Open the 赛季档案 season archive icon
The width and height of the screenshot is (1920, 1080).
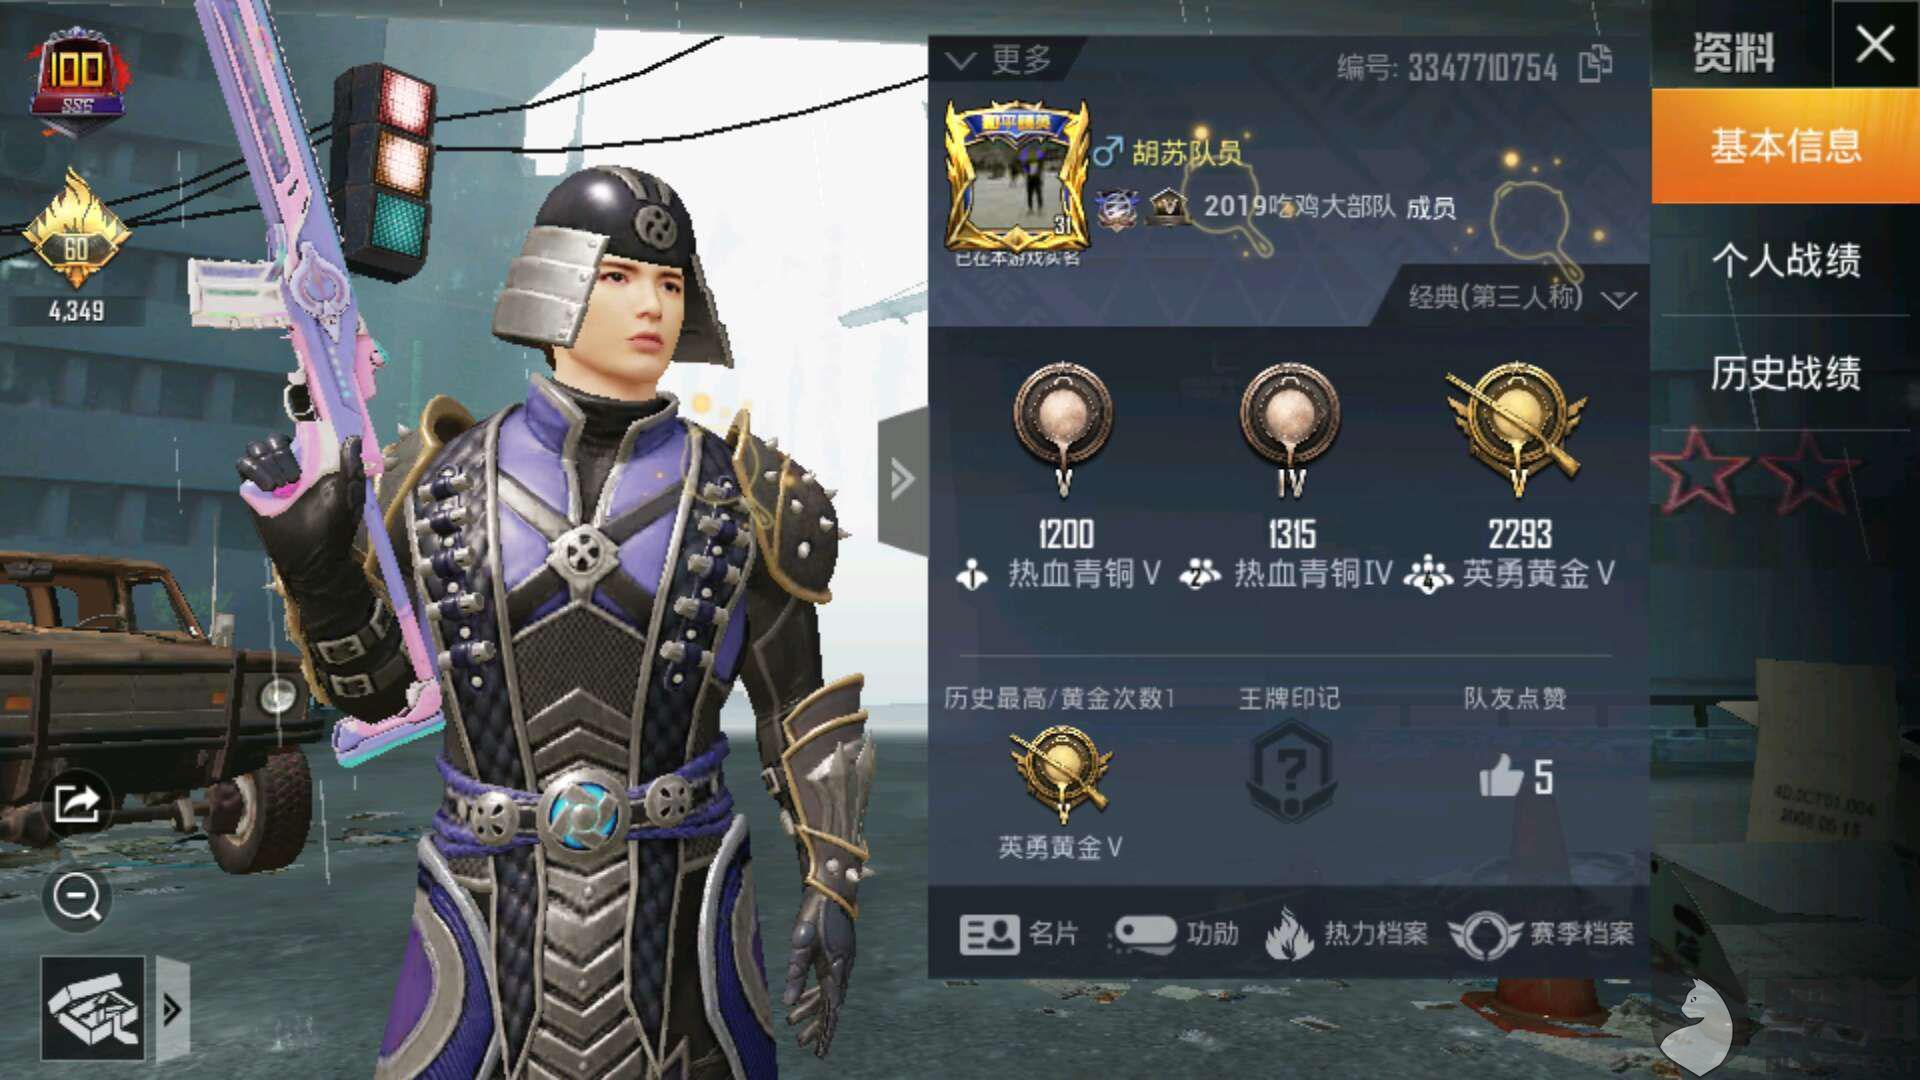pyautogui.click(x=1485, y=935)
